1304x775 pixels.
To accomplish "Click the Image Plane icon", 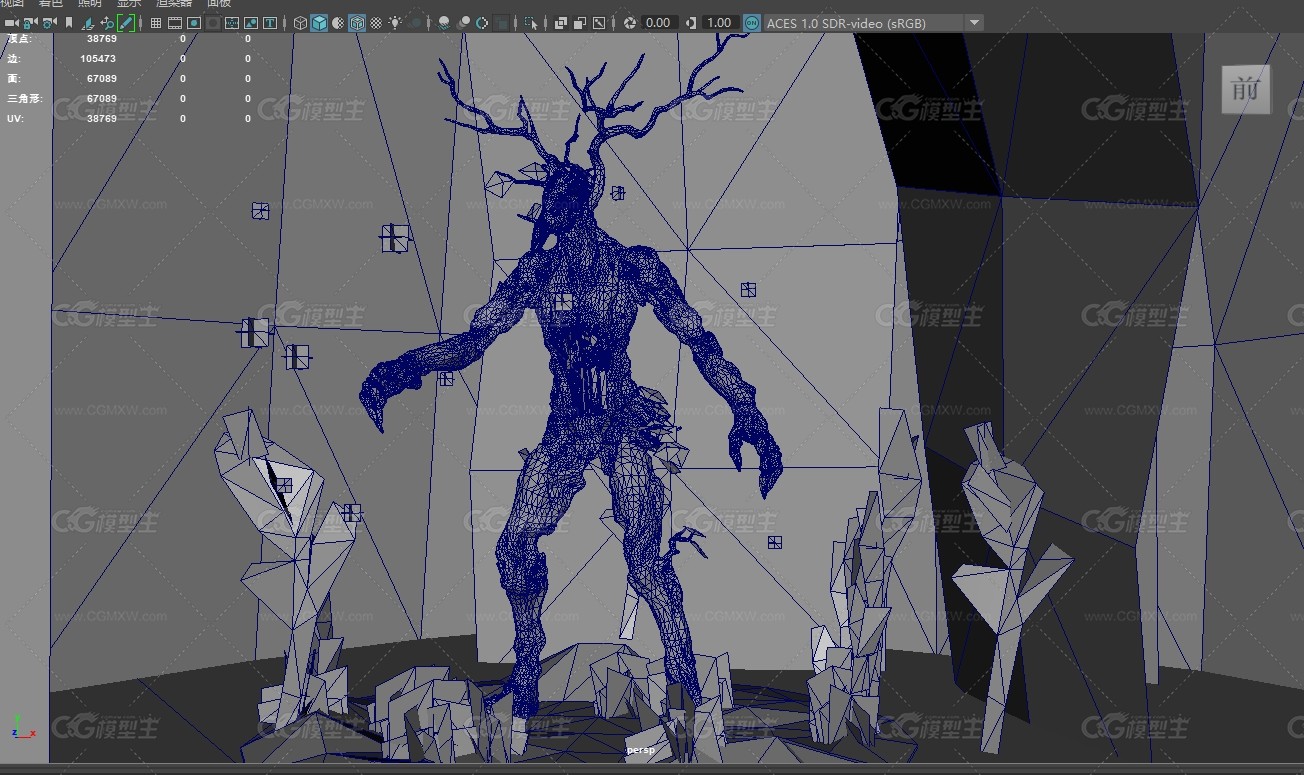I will (88, 23).
